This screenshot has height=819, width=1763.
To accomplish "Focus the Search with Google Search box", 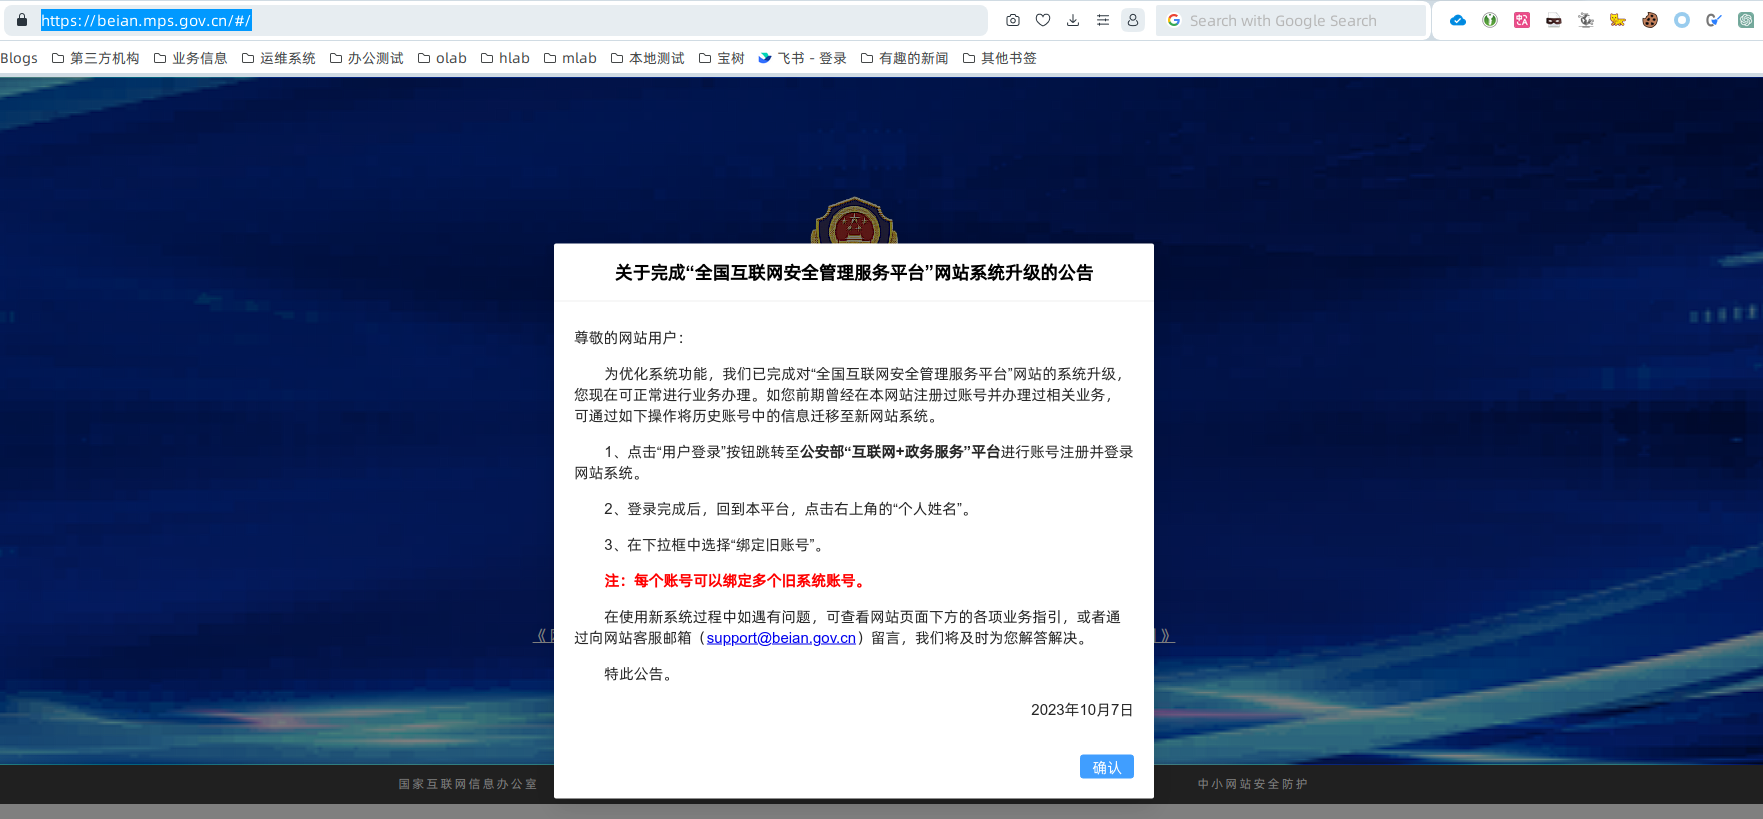I will (1290, 20).
